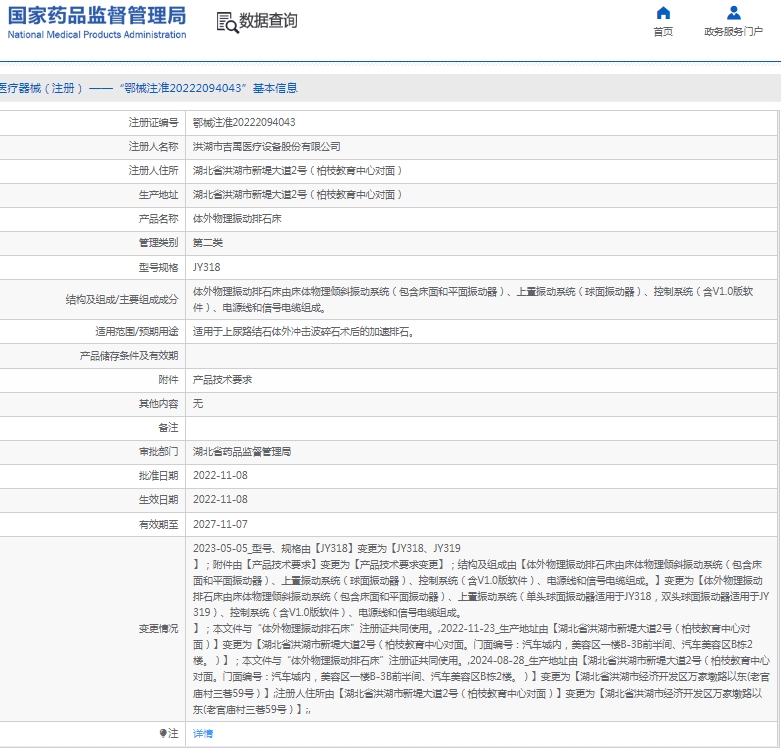Click the 数据查询 search document icon
The height and width of the screenshot is (751, 781).
[x=227, y=23]
